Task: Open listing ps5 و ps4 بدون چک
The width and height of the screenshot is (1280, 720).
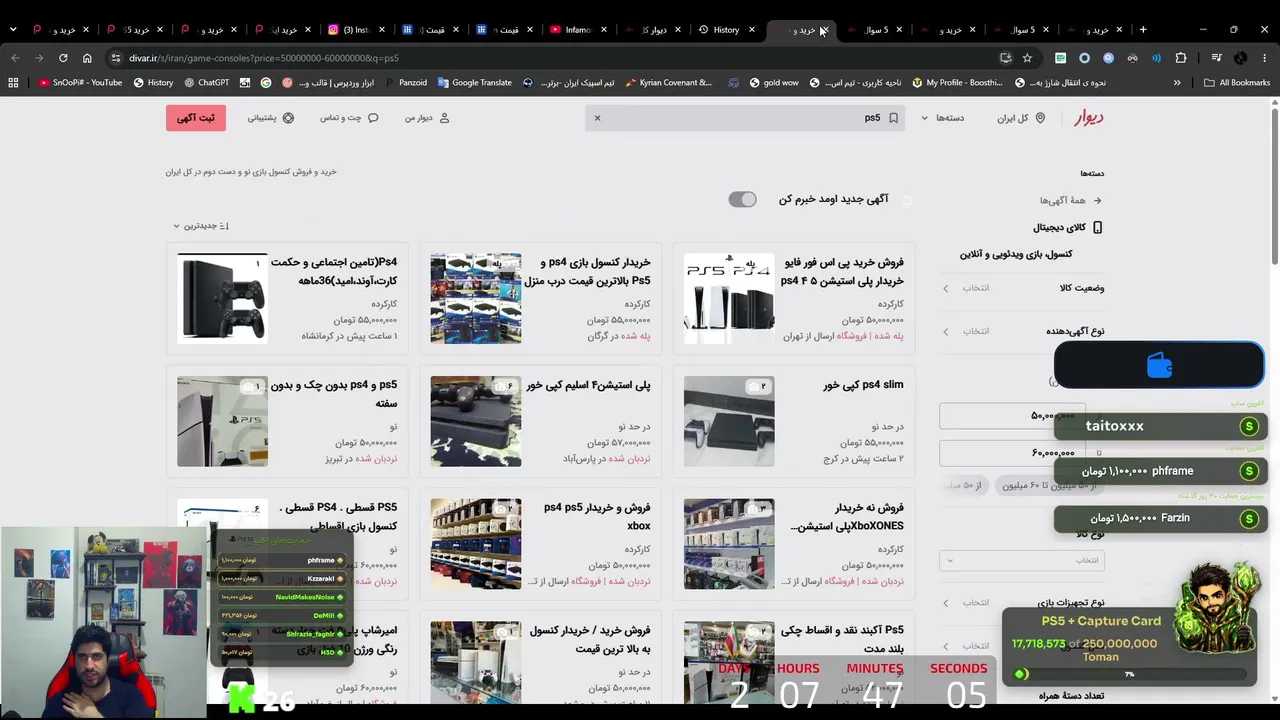Action: point(287,421)
